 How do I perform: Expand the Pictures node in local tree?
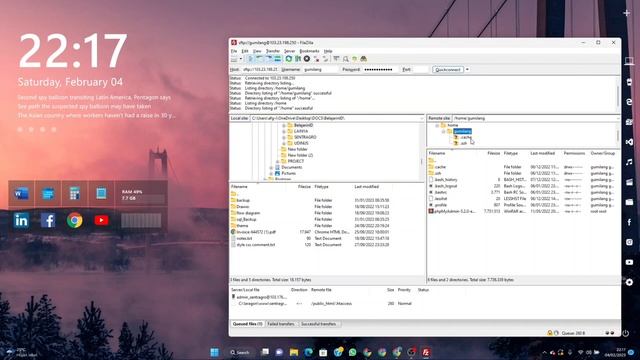(x=271, y=173)
